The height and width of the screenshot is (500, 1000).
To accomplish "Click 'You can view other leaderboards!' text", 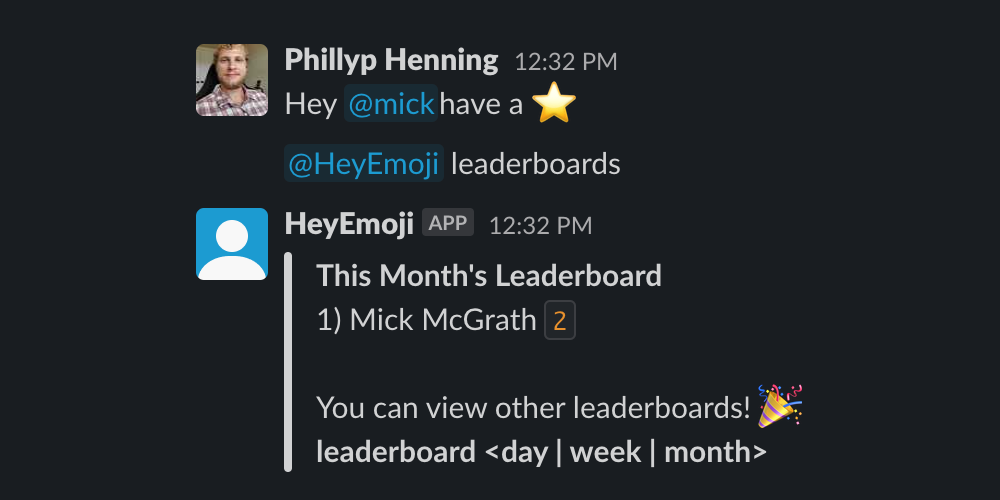I will coord(534,408).
